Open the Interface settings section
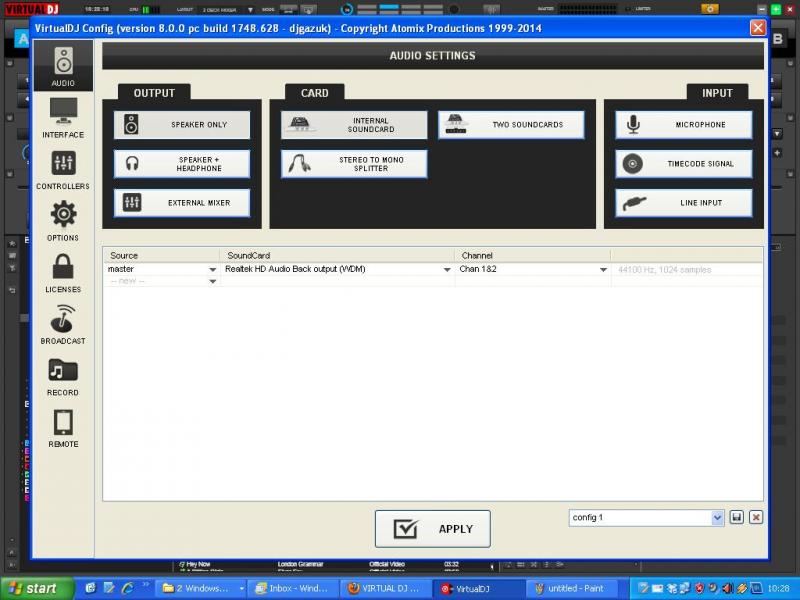The image size is (800, 600). 63,118
